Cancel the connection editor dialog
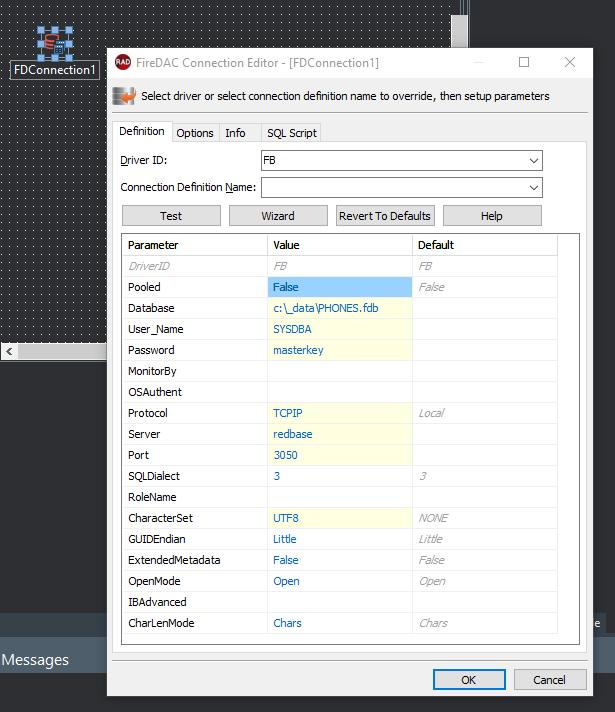 pos(550,680)
